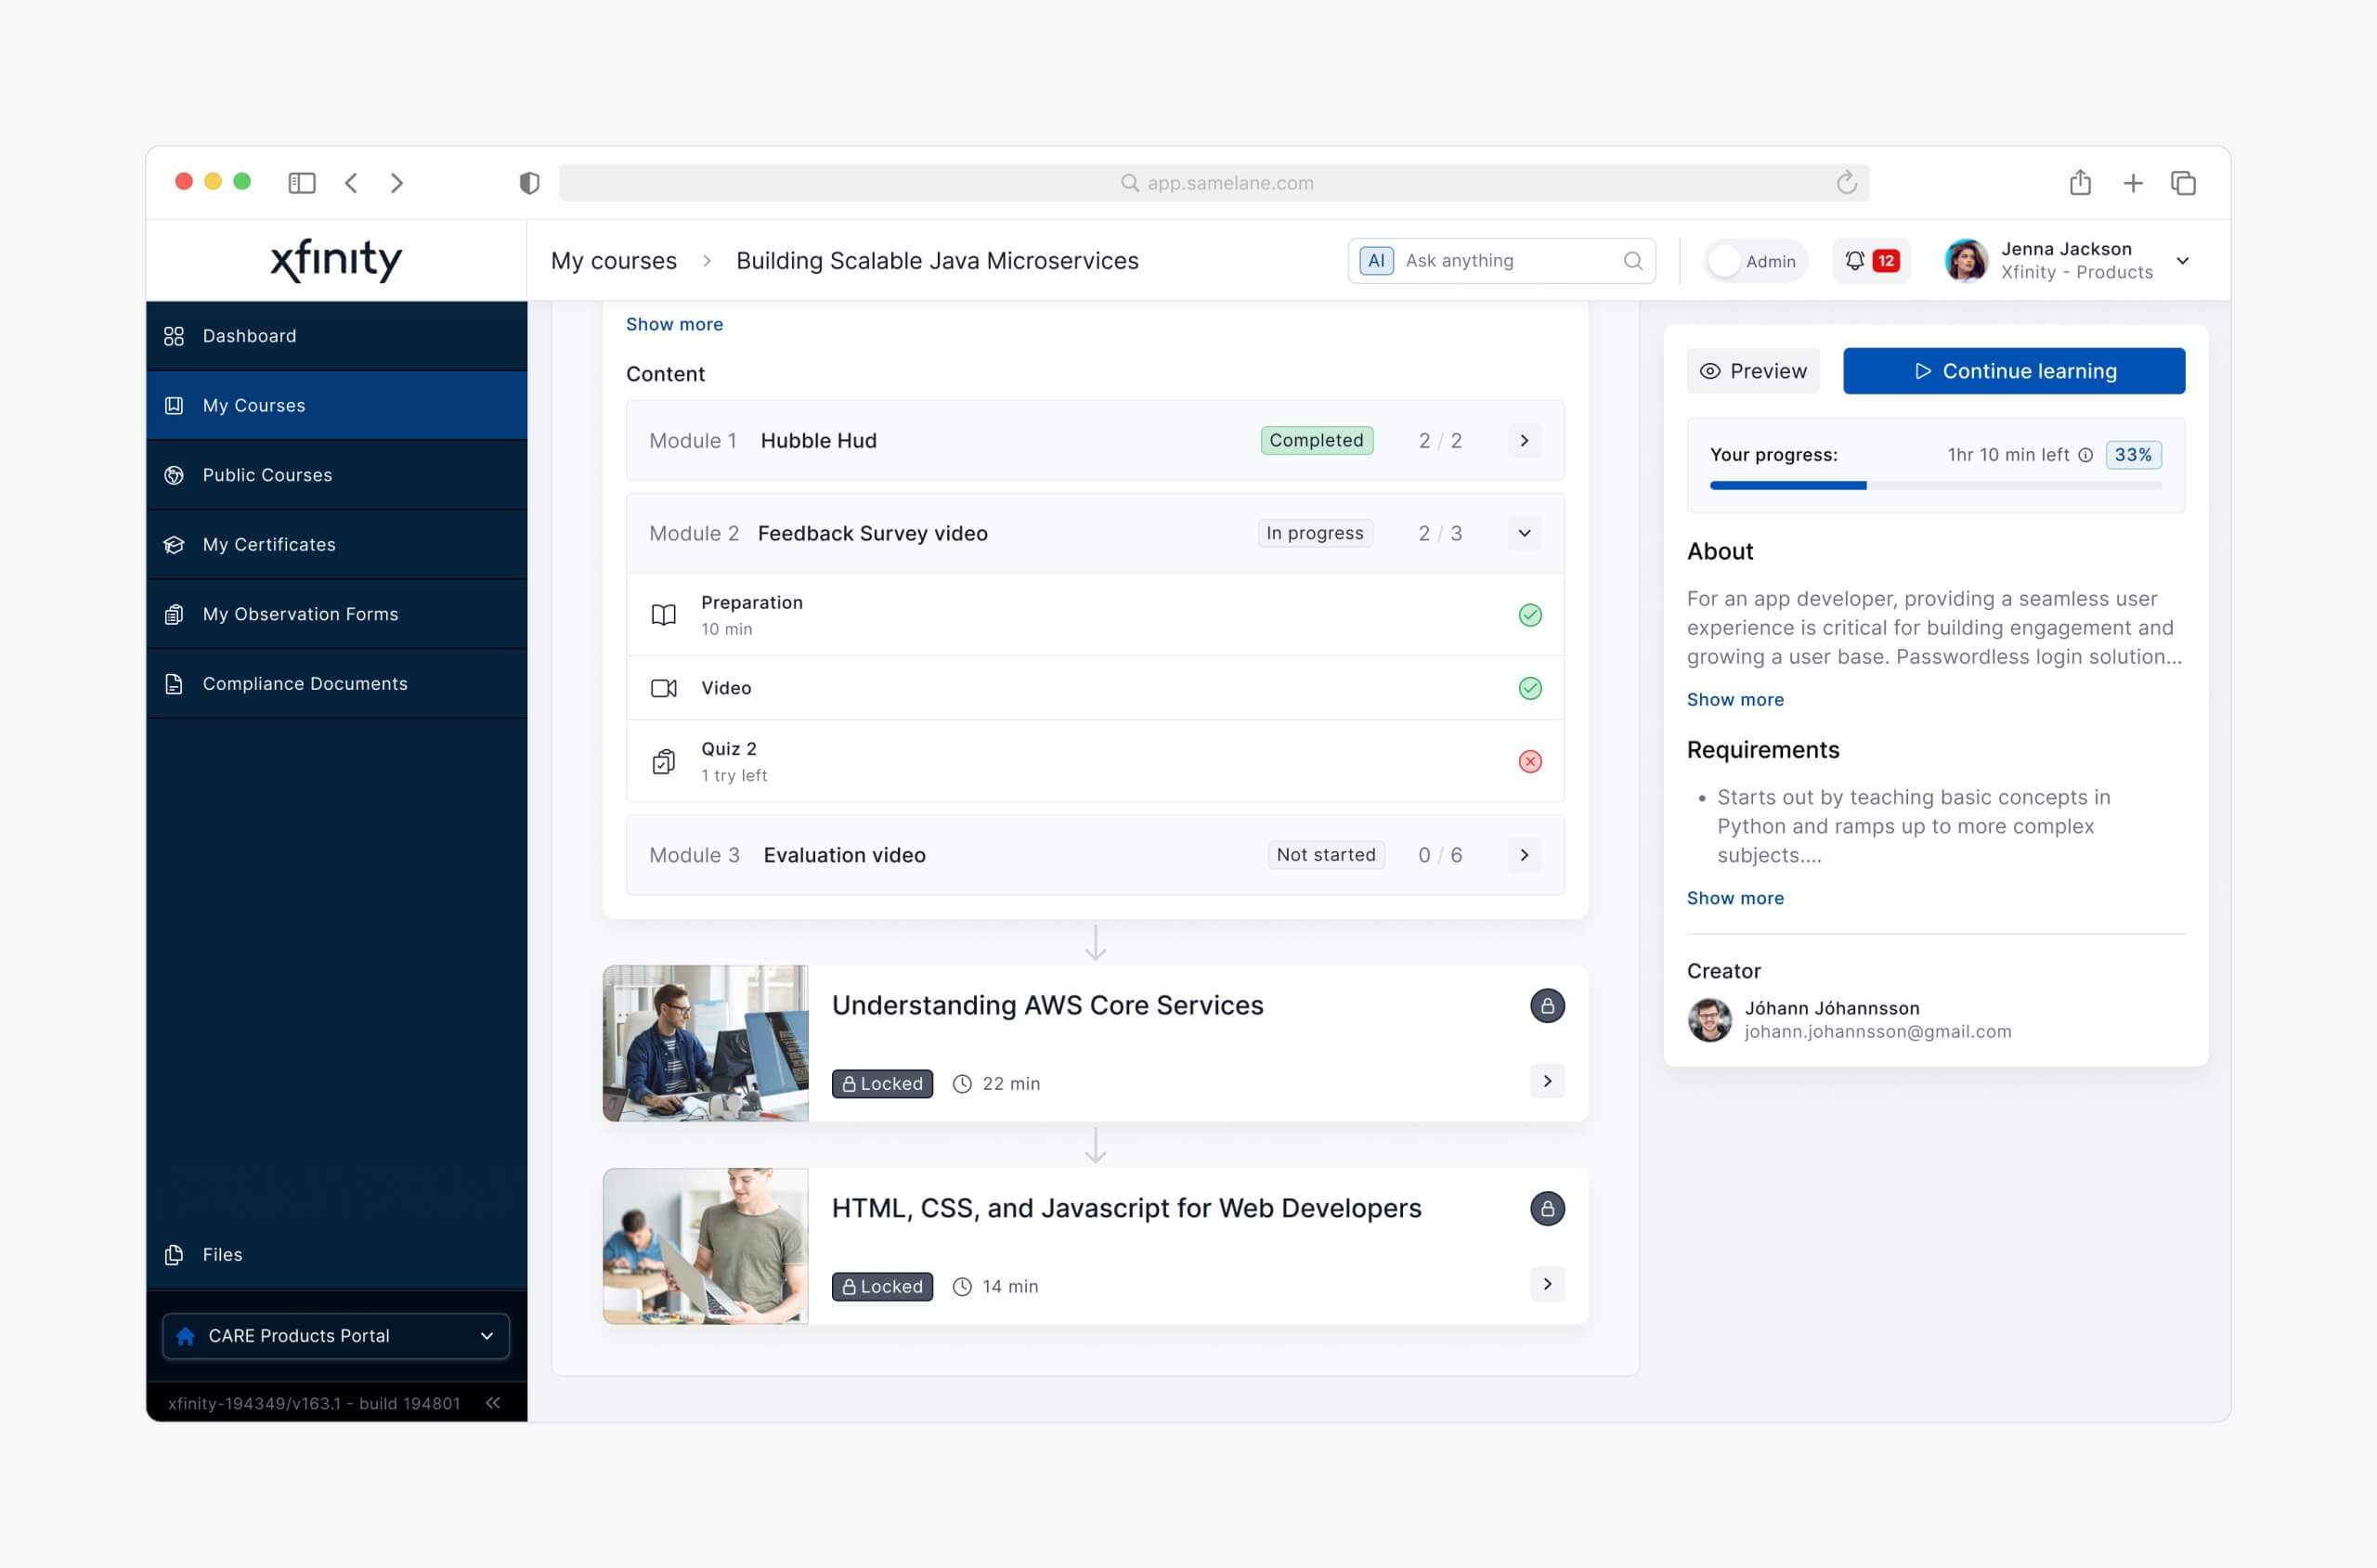This screenshot has height=1568, width=2377.
Task: Click Jenna Jackson's avatar
Action: 1965,261
